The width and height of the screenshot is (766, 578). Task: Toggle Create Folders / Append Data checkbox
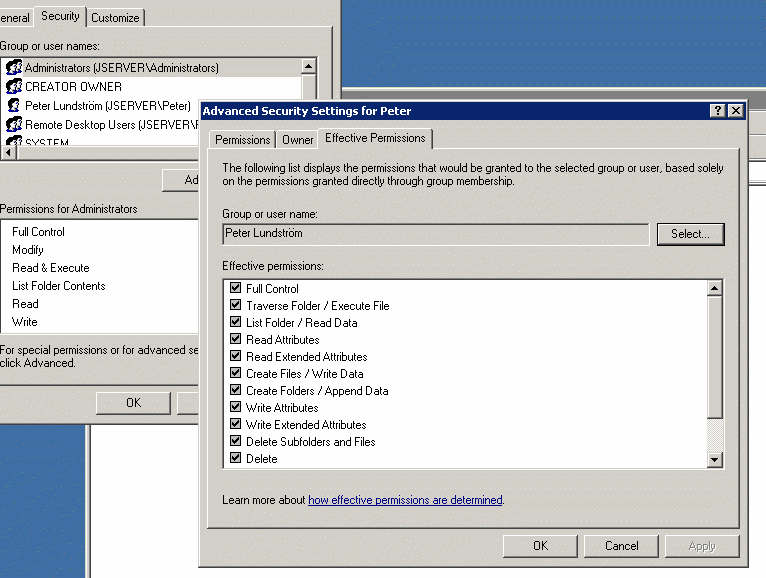click(x=235, y=390)
